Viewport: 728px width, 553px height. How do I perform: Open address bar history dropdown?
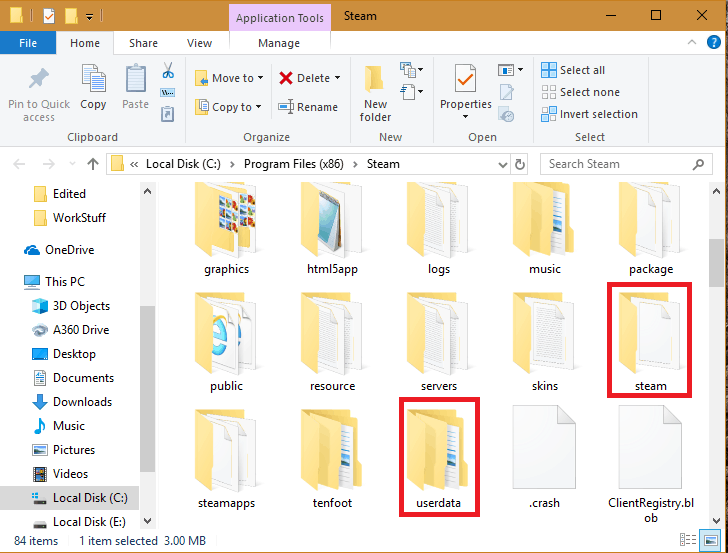coord(502,164)
